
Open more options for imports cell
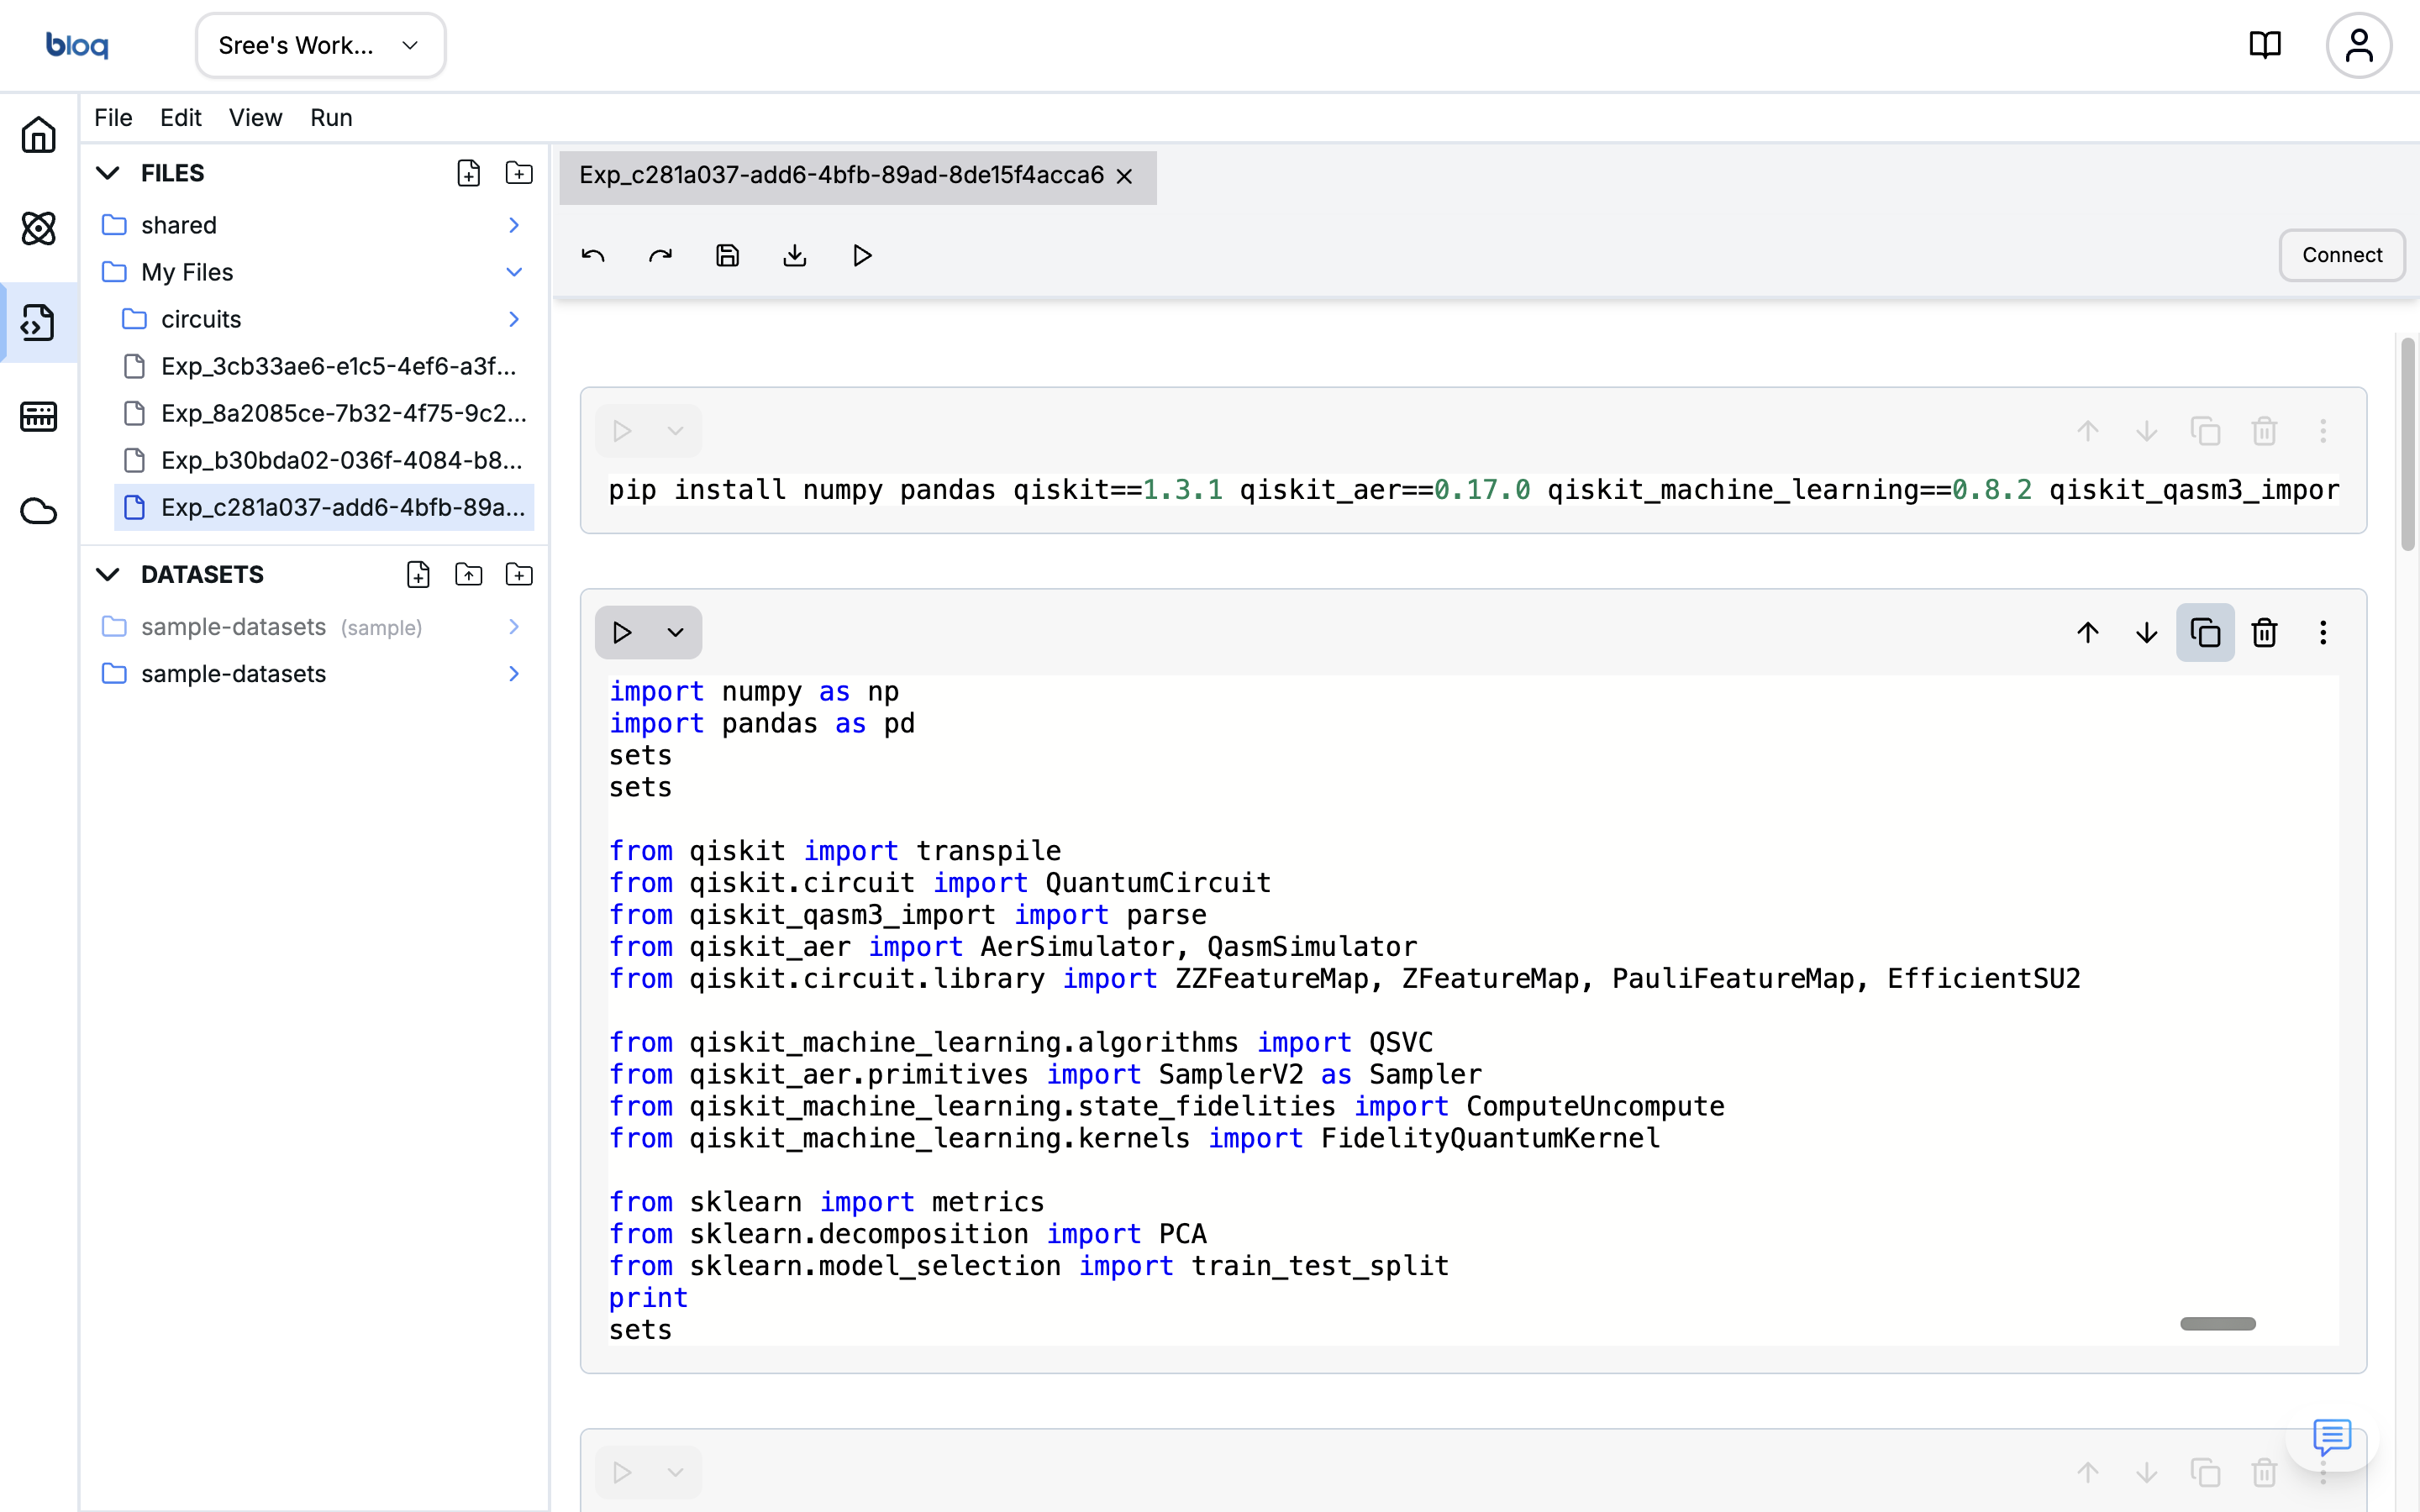pos(2323,632)
